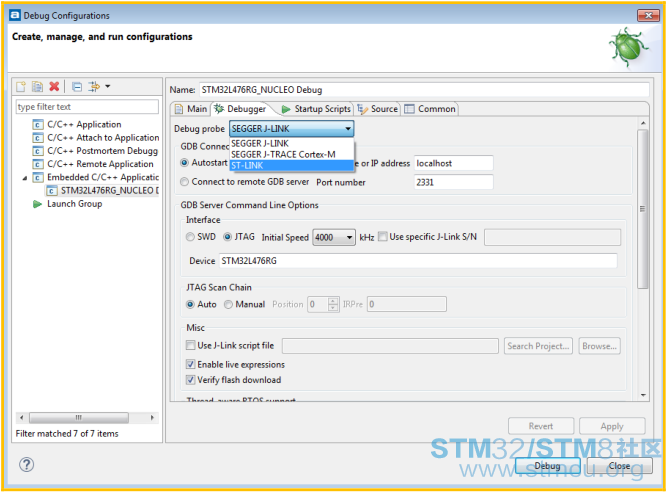Select C/C++ Application tree item
This screenshot has height=494, width=668.
coord(84,124)
